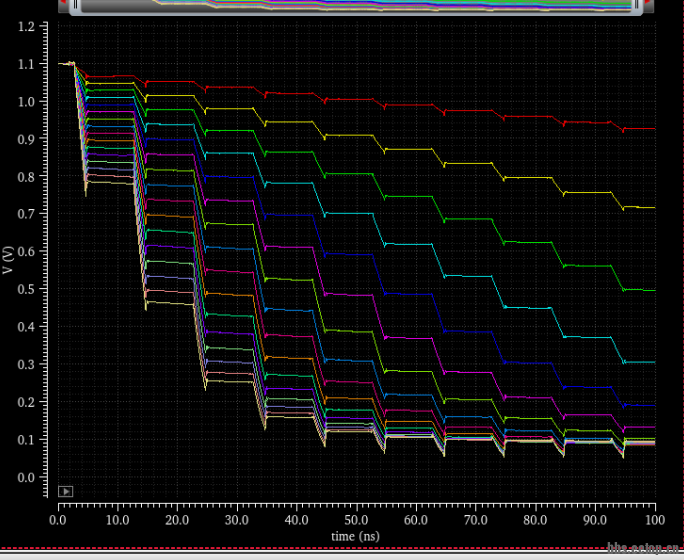Click the 1.2 tick on the voltage axis
This screenshot has width=684, height=560.
[28, 27]
